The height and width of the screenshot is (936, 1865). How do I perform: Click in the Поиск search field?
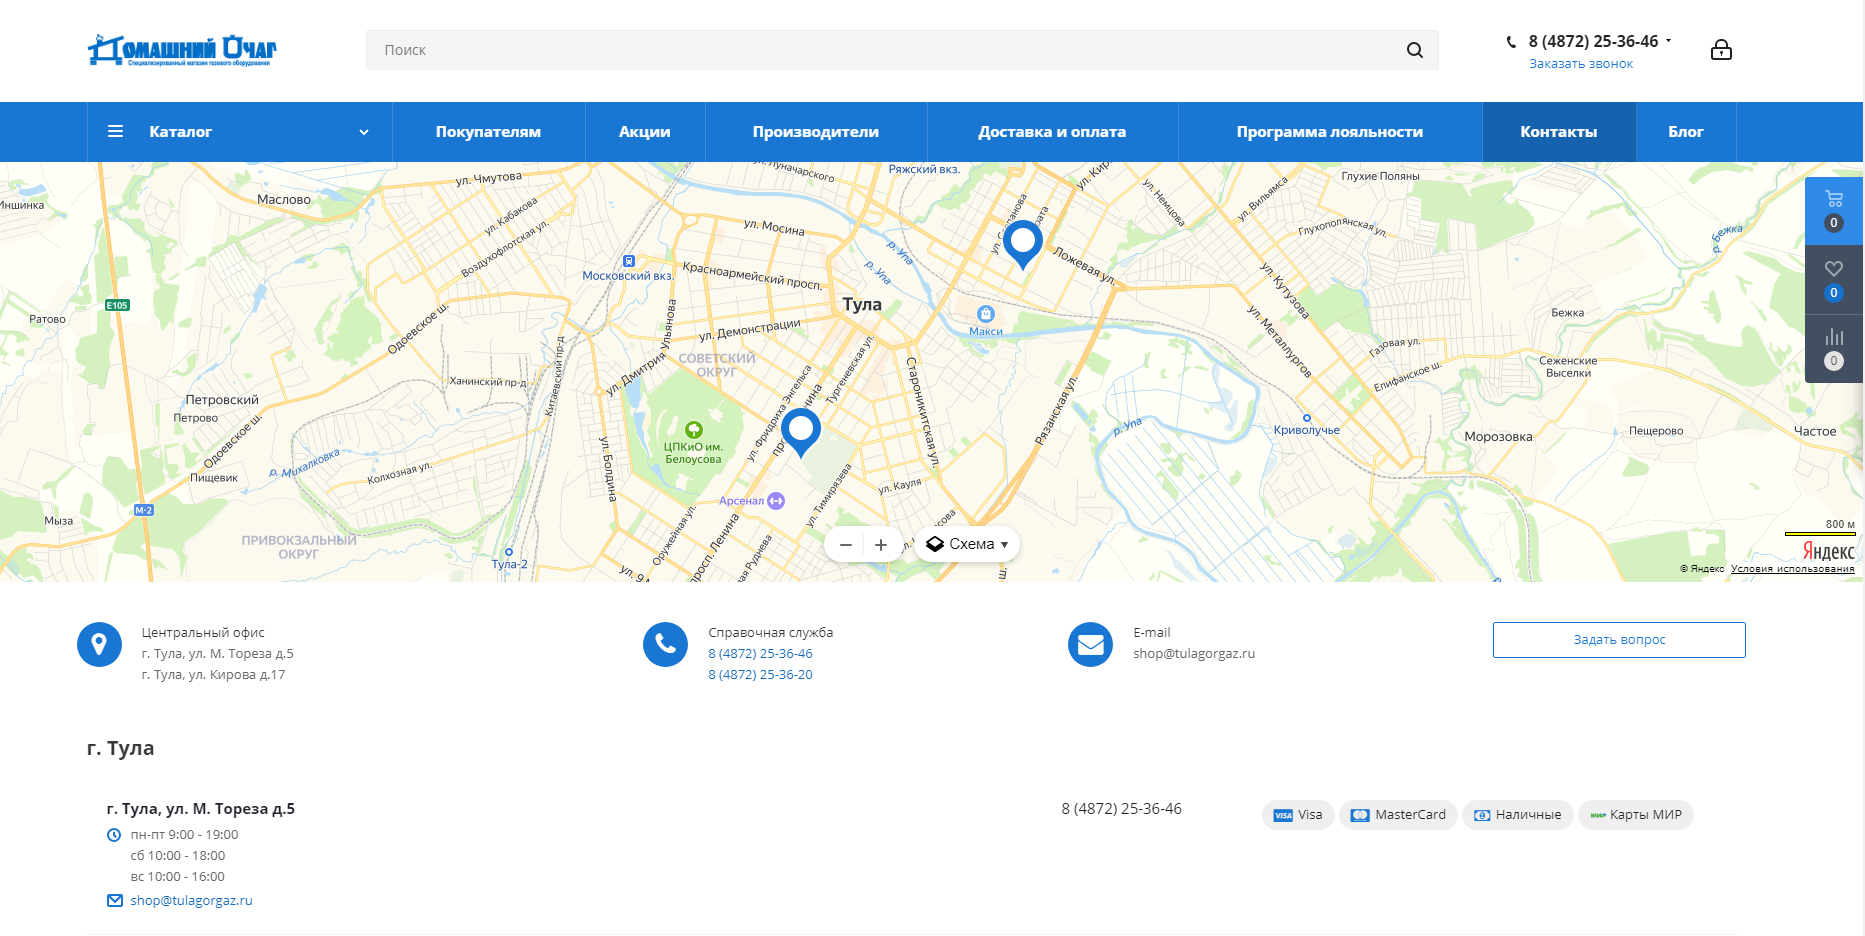[x=880, y=50]
